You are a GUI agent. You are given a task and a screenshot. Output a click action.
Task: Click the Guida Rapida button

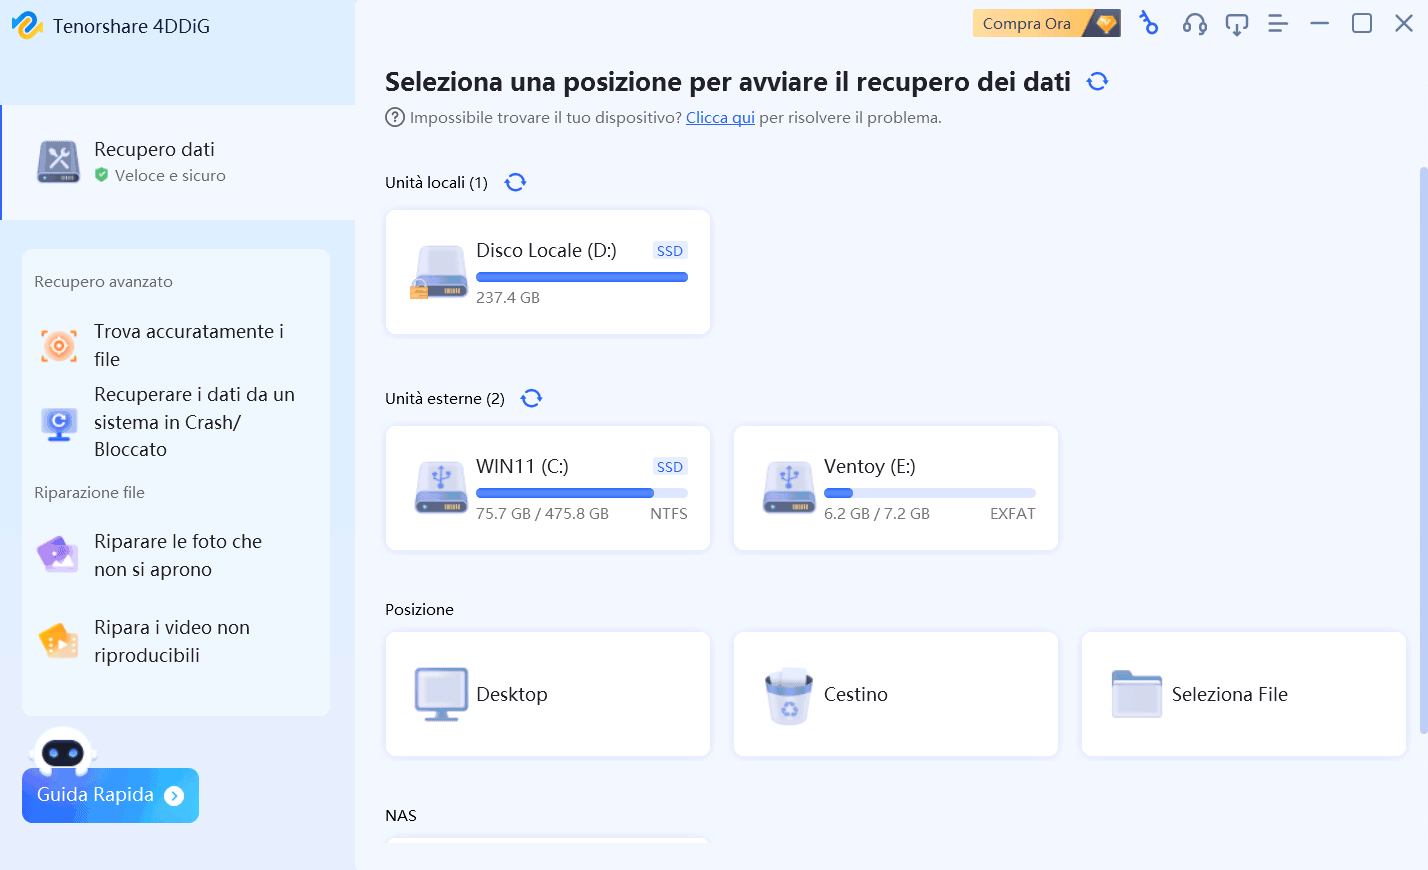click(110, 795)
